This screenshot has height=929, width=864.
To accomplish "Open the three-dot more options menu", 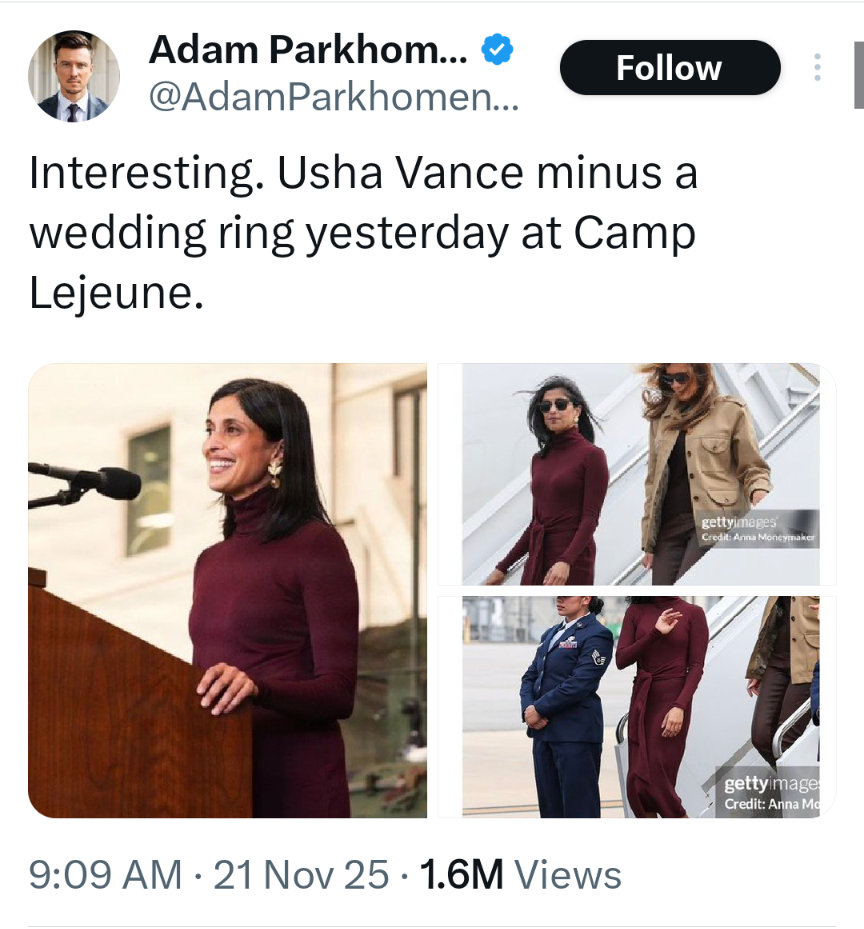I will click(x=817, y=67).
